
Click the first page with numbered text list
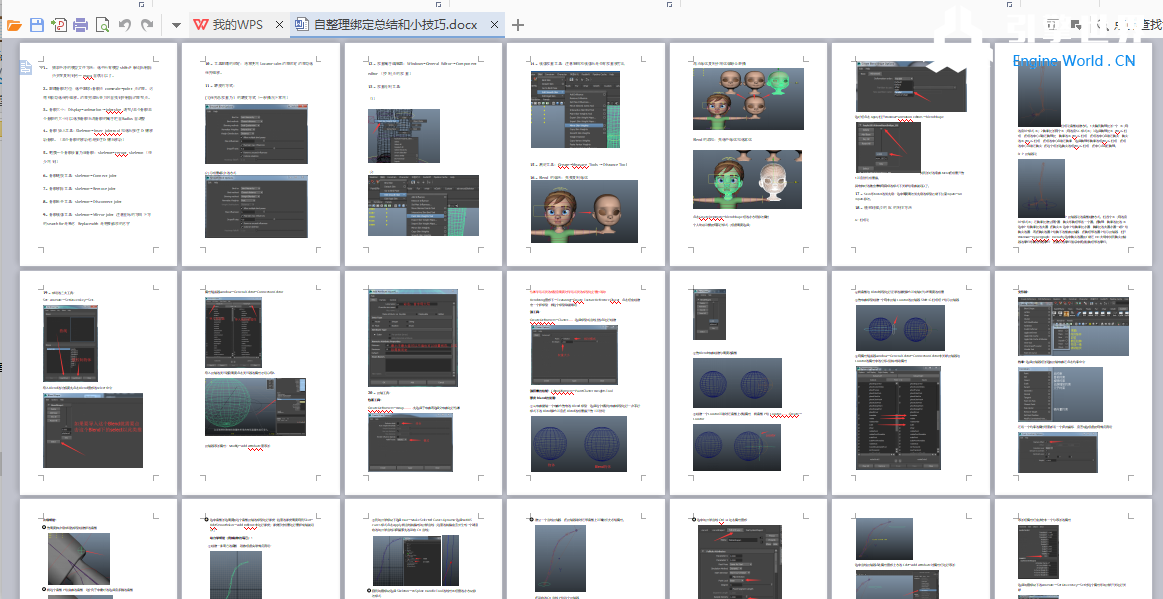[x=99, y=153]
